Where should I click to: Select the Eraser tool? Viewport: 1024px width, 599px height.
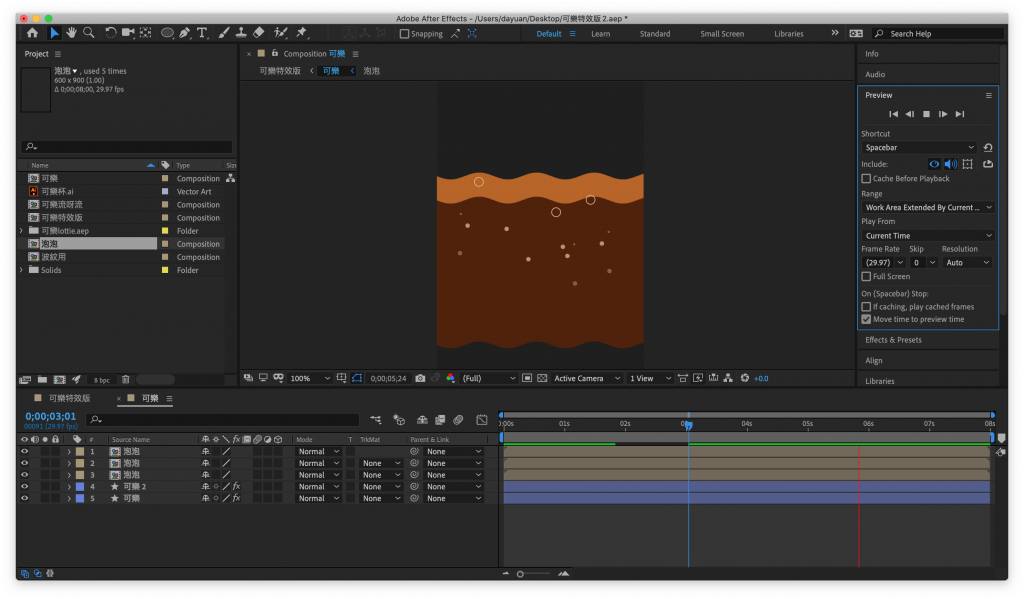(x=259, y=33)
